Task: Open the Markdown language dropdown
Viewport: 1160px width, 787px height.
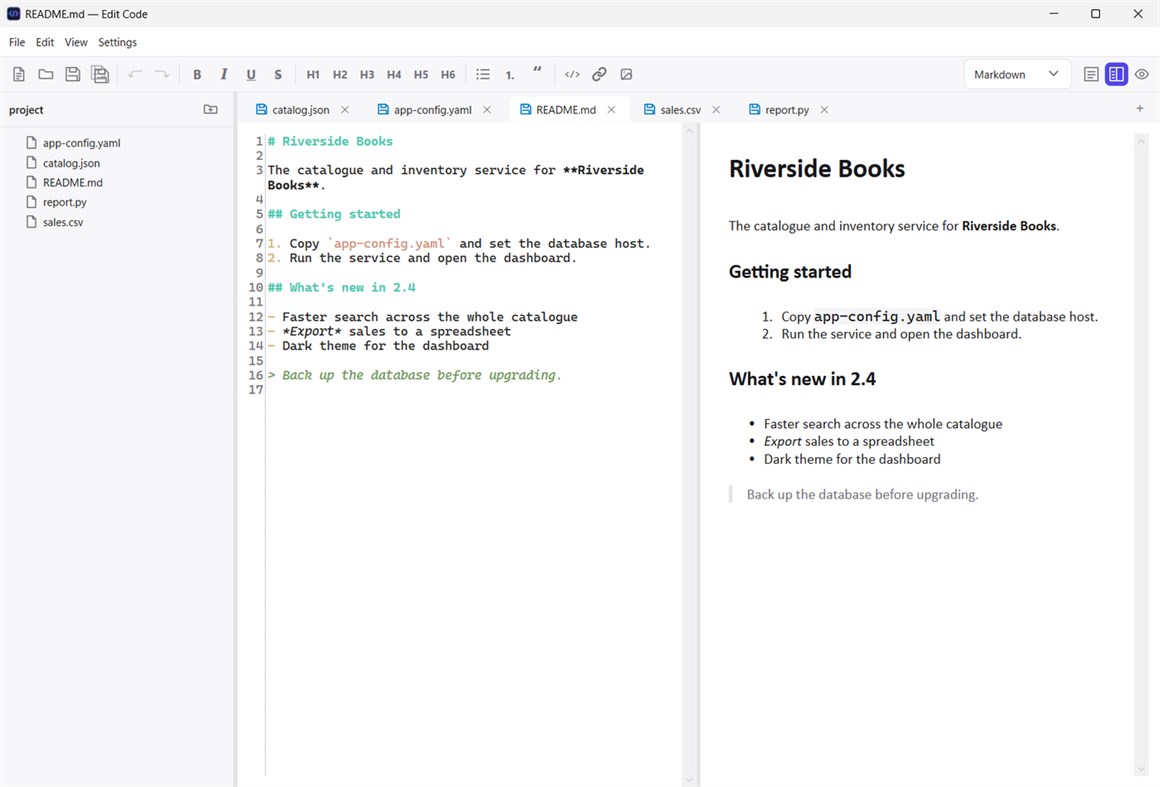Action: [1017, 74]
